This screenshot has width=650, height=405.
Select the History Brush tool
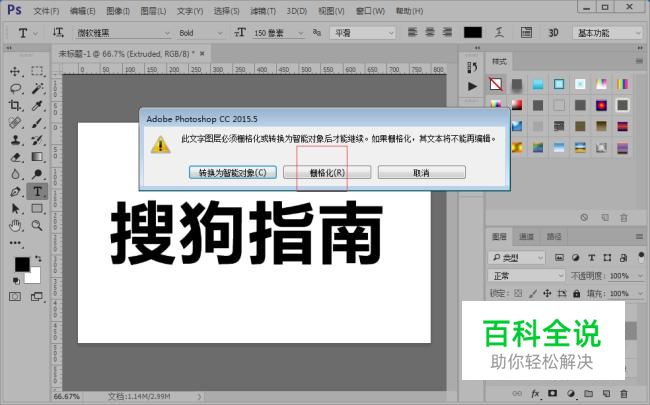tap(37, 140)
